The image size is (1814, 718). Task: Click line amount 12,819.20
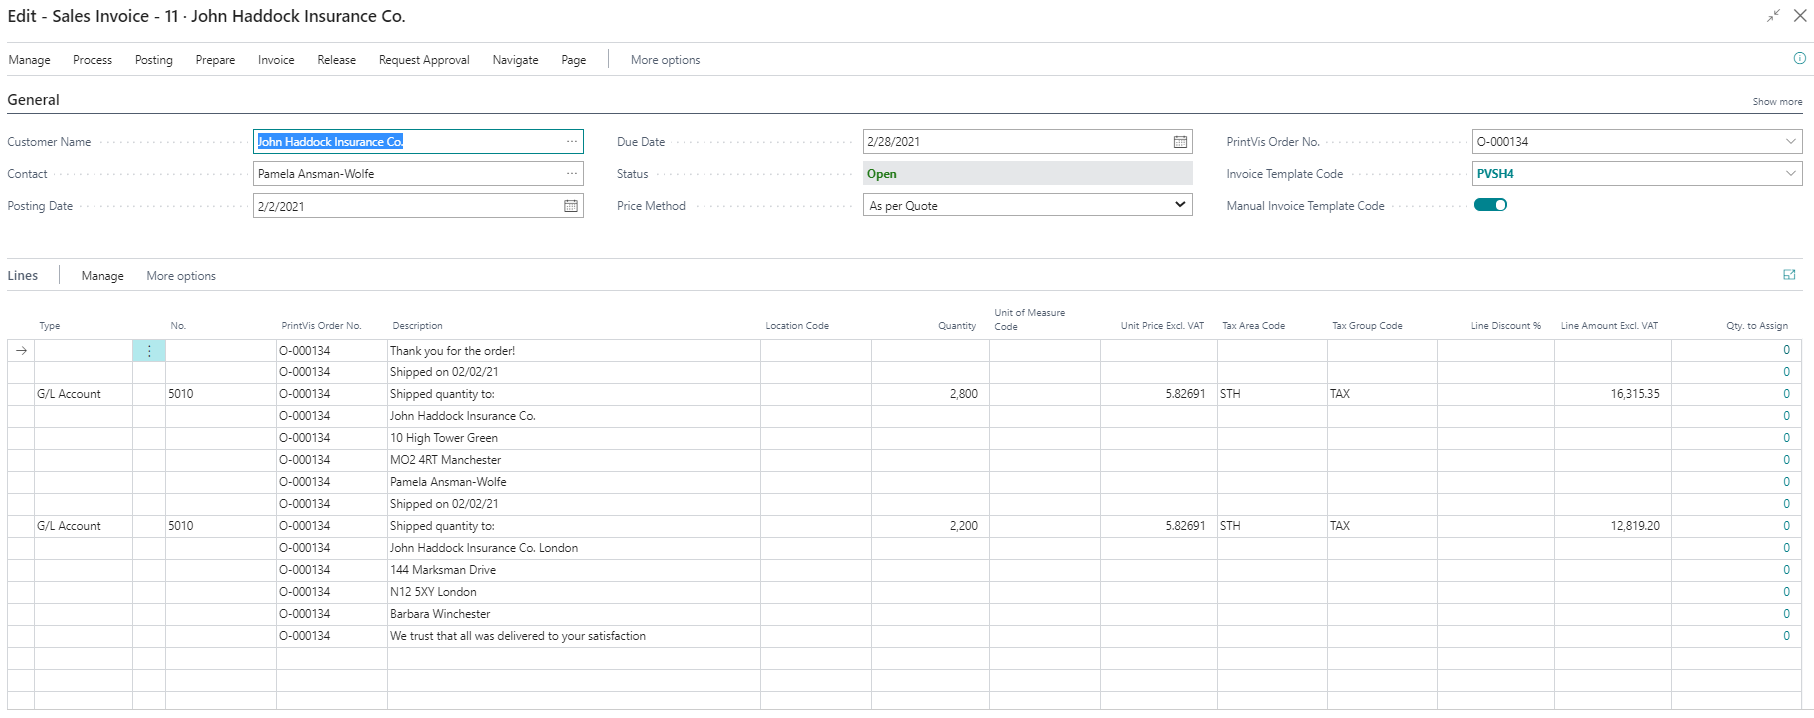coord(1612,526)
